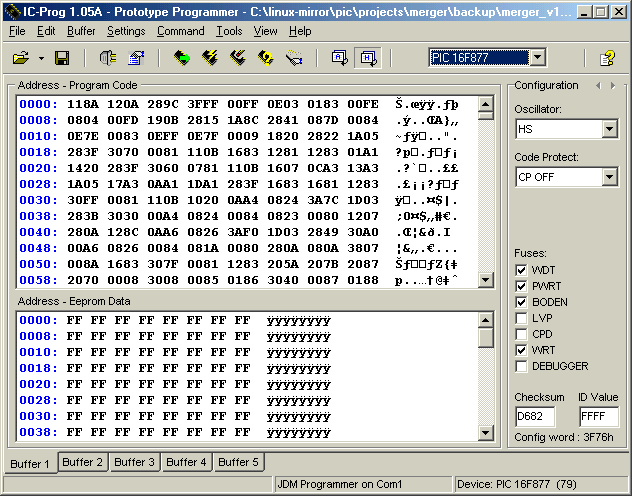The width and height of the screenshot is (632, 496).
Task: Enable the LVP fuse checkbox
Action: (521, 318)
